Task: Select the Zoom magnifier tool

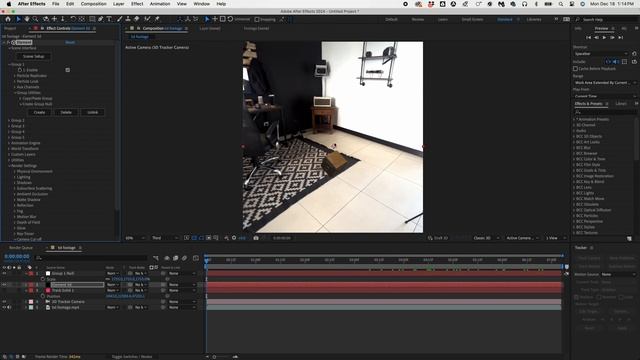Action: point(36,19)
